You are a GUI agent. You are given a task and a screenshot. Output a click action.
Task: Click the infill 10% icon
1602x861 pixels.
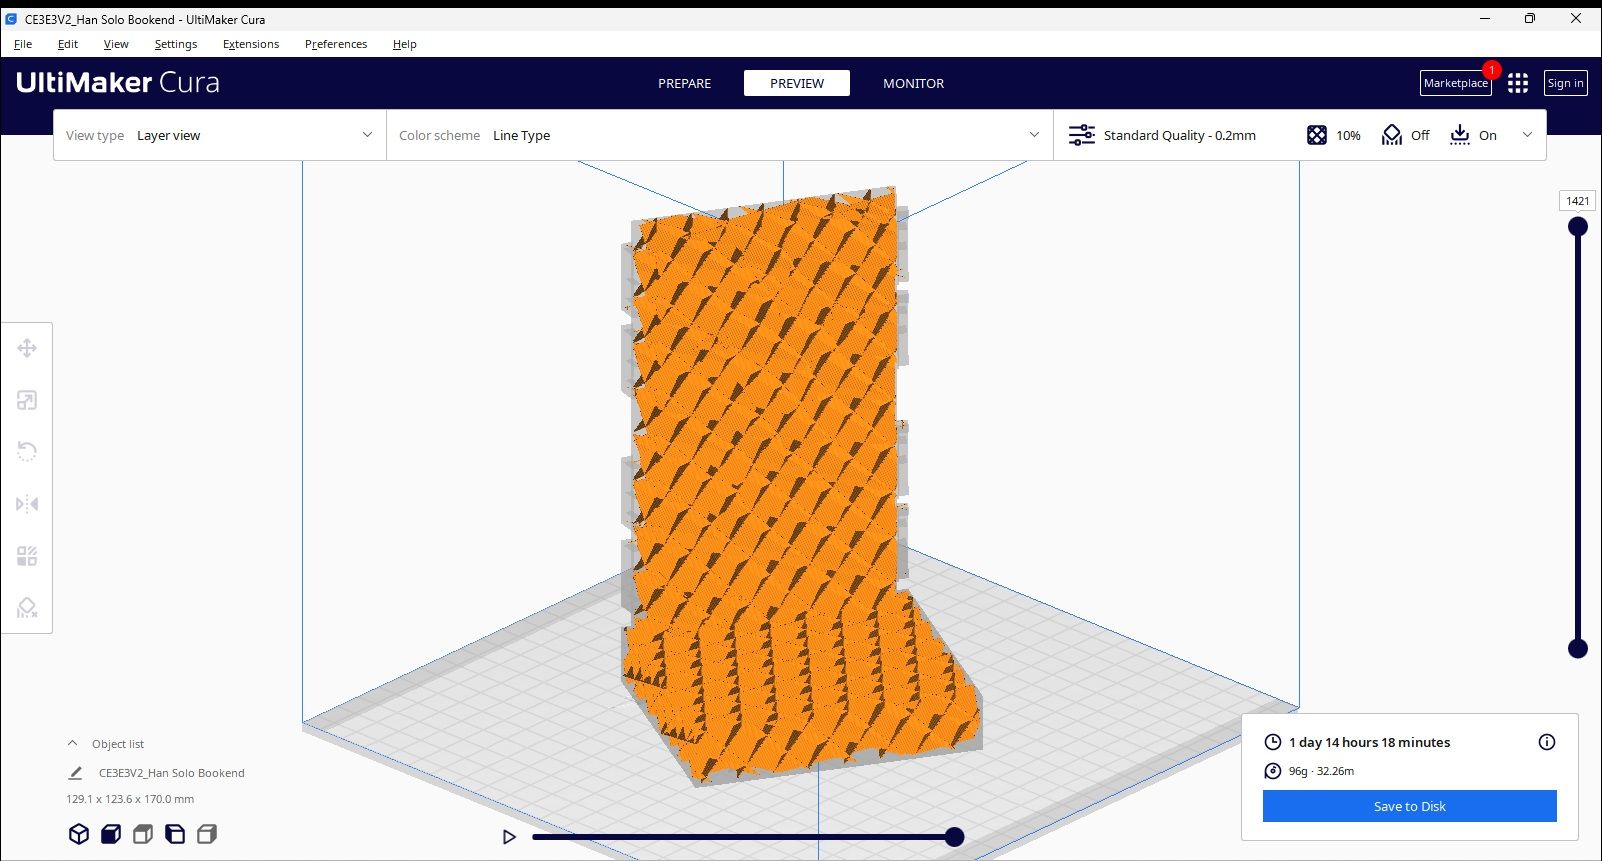point(1317,135)
